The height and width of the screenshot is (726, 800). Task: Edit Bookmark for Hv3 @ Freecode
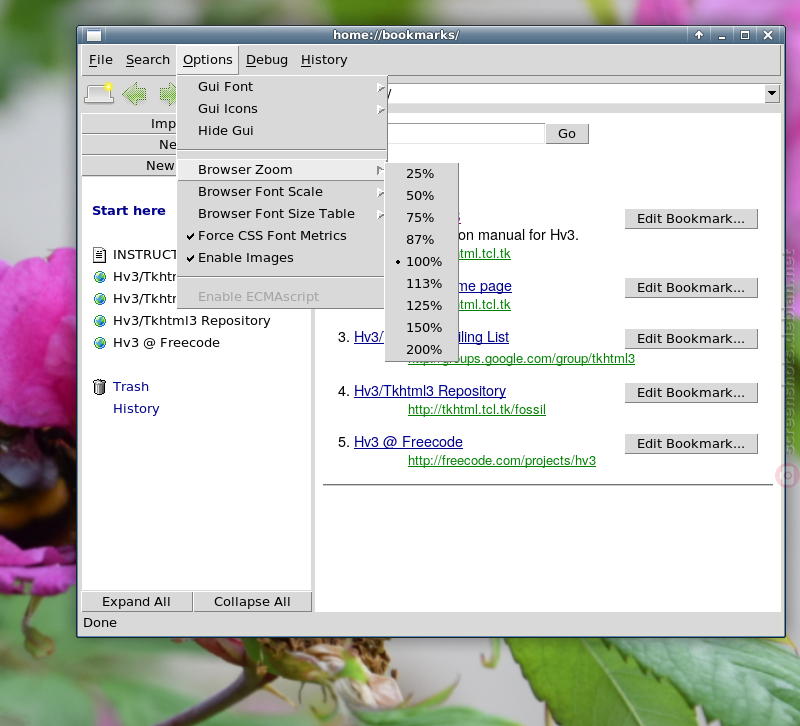[x=691, y=444]
